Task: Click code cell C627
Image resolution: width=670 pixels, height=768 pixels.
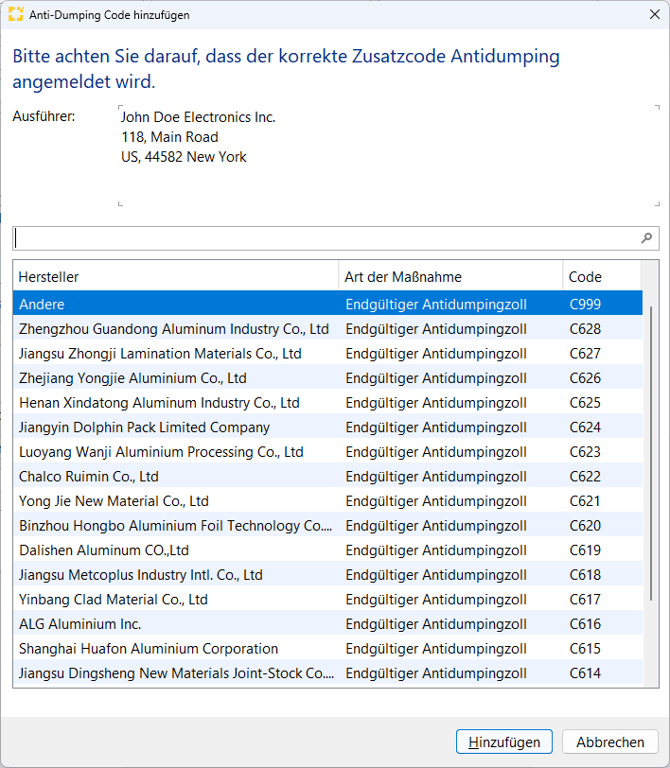Action: [585, 354]
